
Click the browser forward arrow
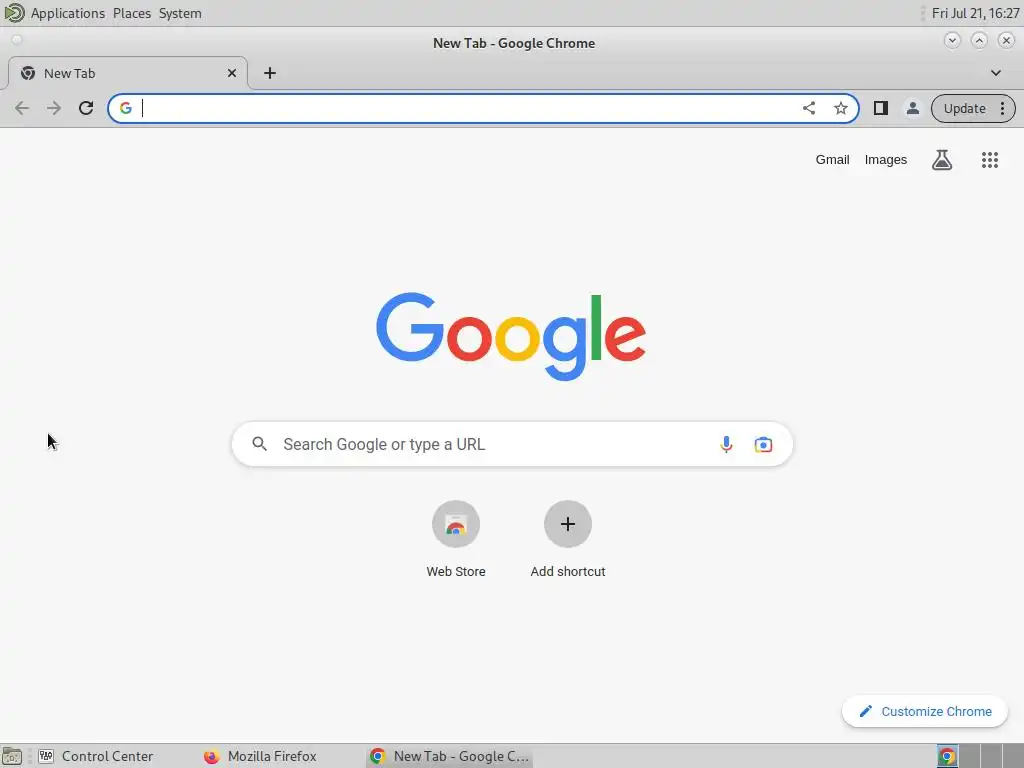tap(54, 108)
